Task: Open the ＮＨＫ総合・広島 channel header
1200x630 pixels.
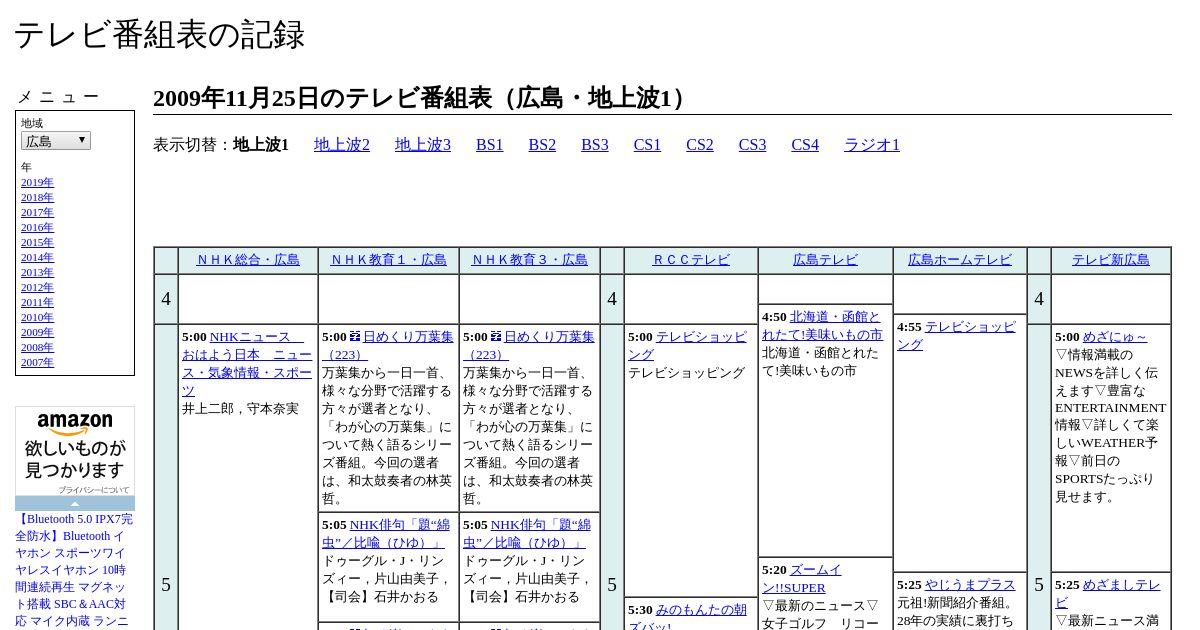Action: 248,260
